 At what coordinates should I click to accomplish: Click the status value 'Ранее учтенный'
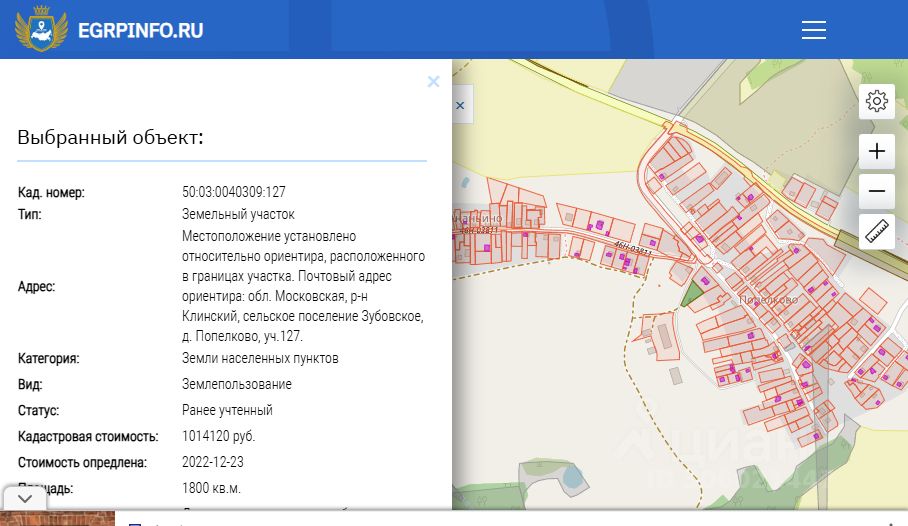click(x=227, y=410)
